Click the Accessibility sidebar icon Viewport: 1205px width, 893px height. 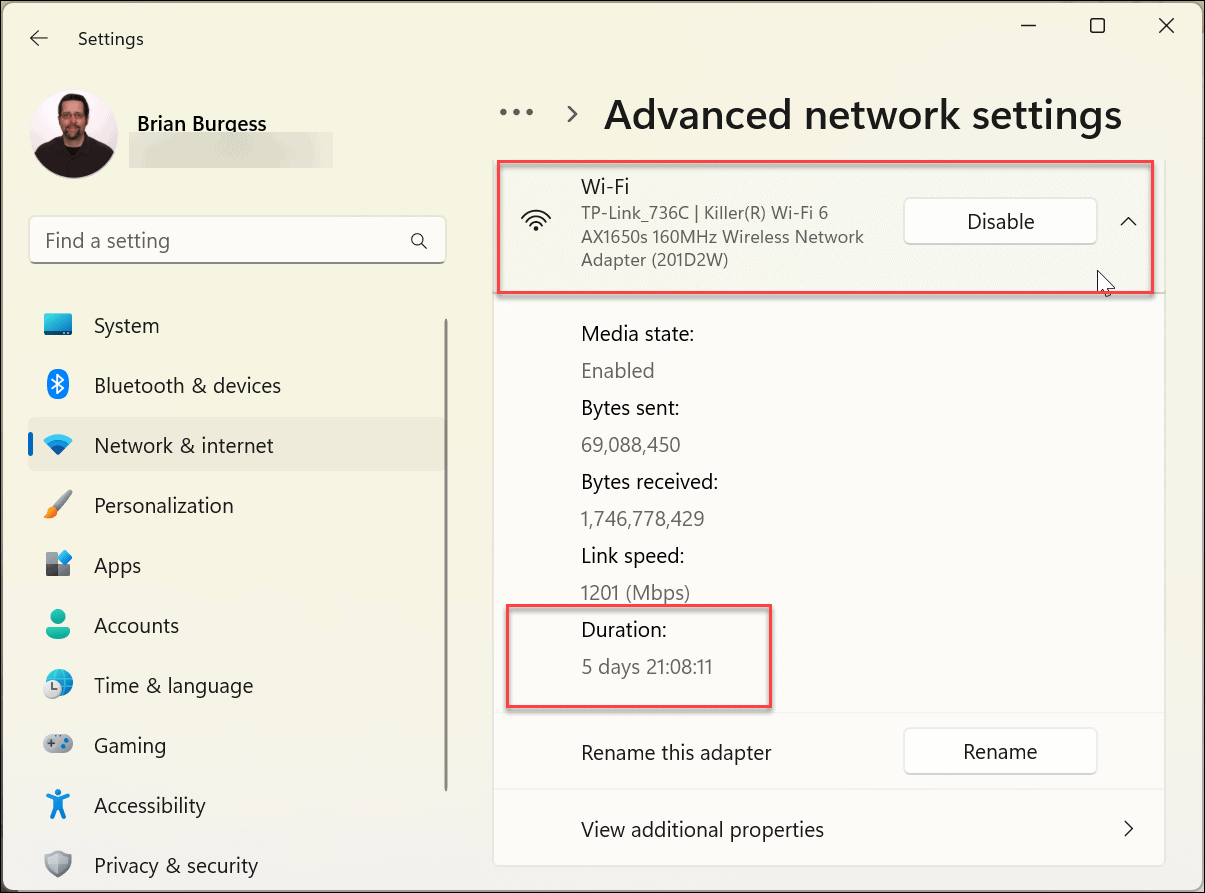(x=58, y=805)
